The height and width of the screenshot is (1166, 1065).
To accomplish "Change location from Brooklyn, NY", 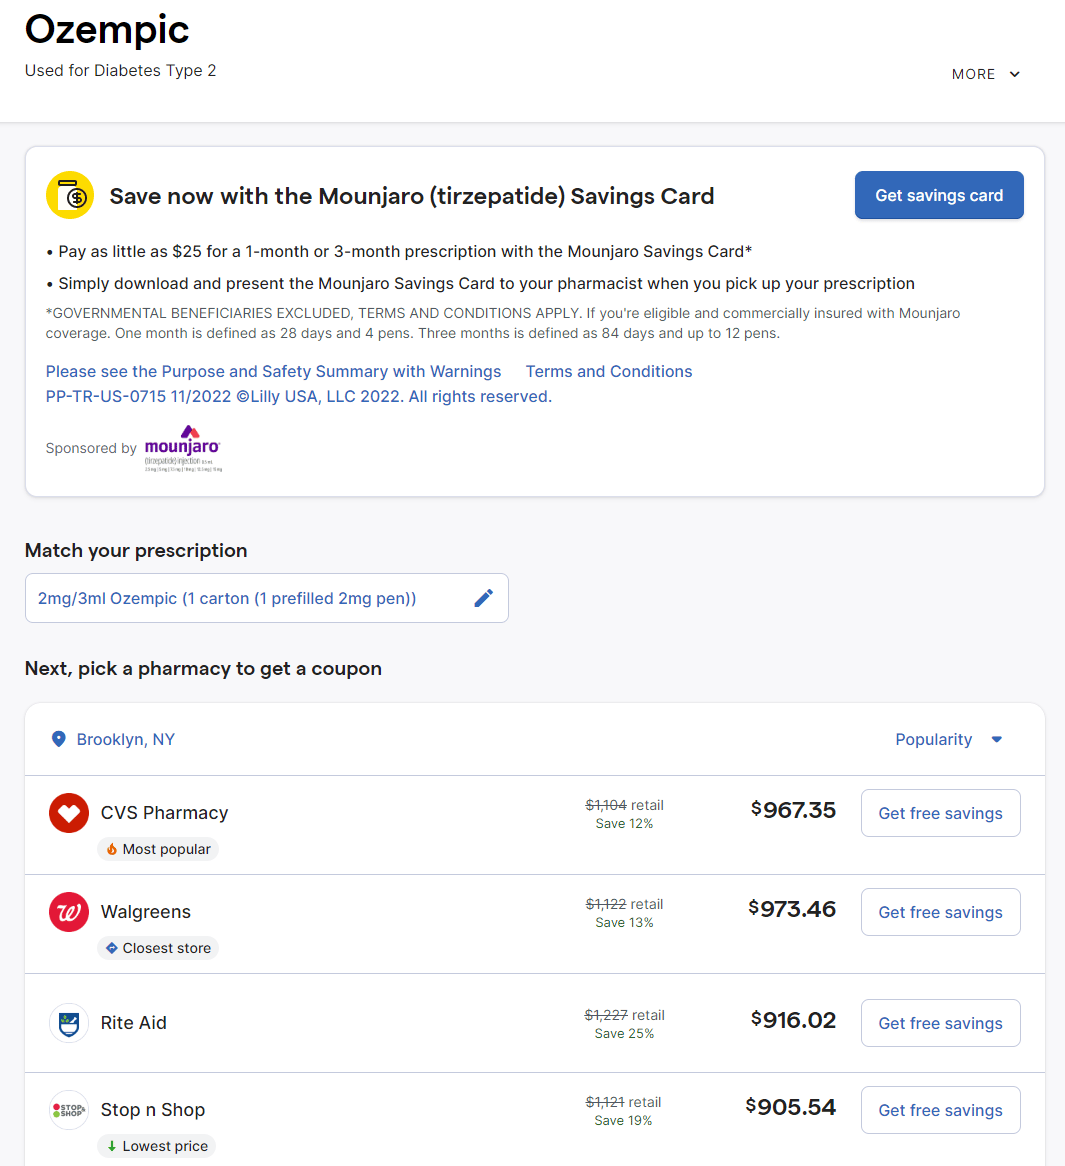I will tap(125, 739).
